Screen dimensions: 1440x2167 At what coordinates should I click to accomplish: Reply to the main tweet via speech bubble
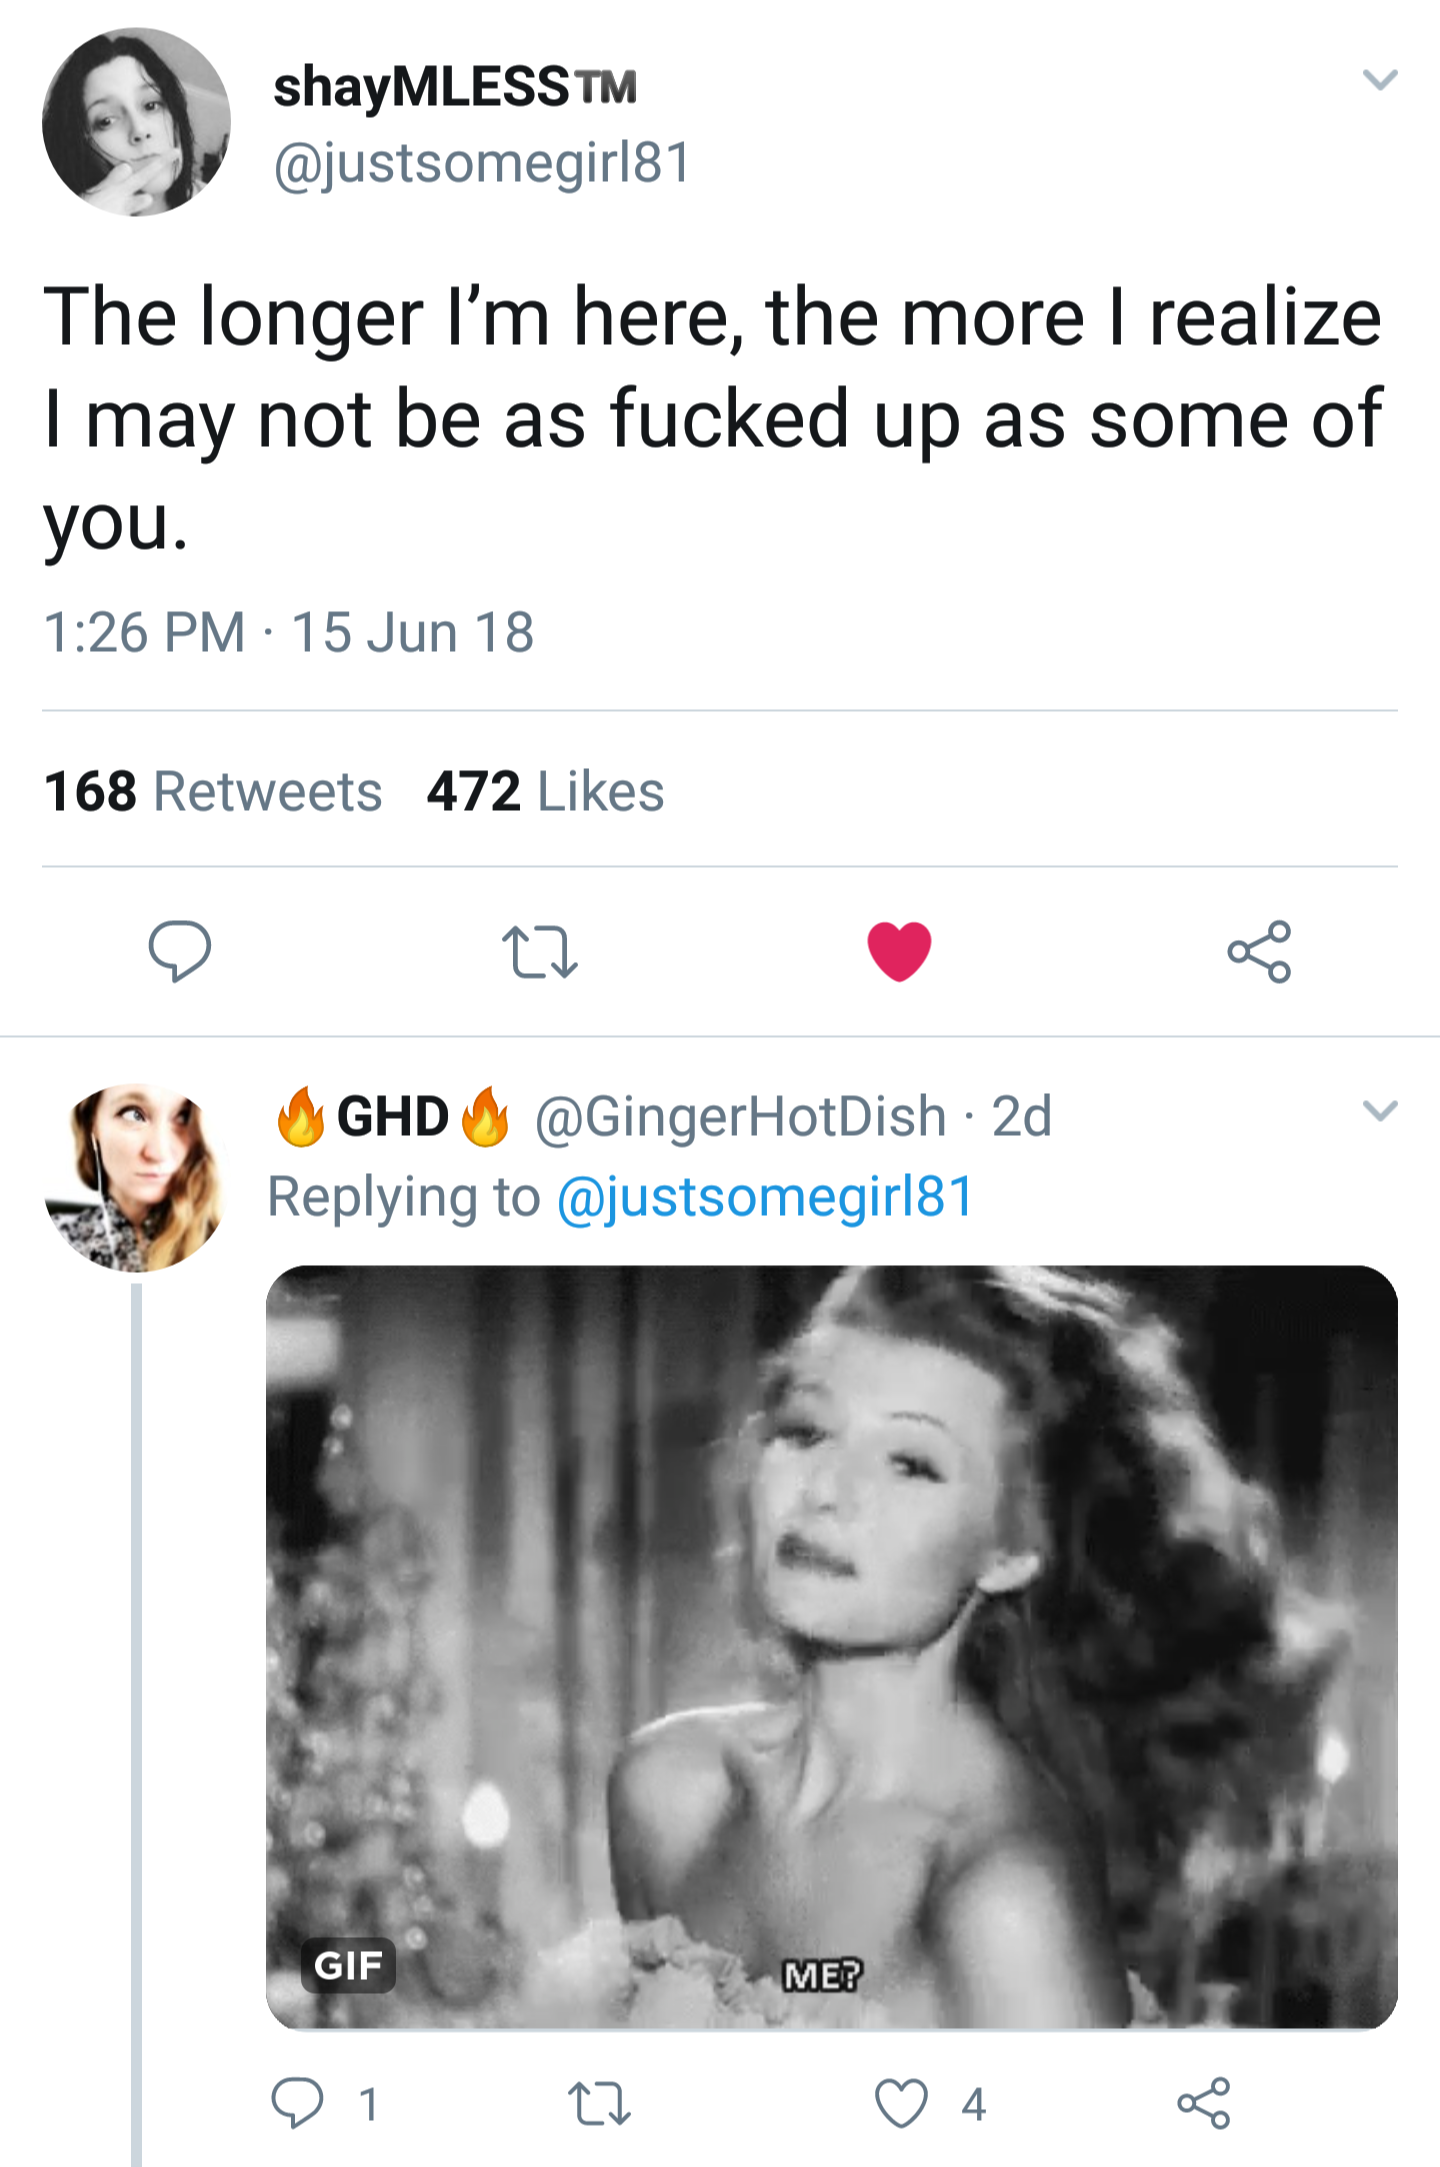click(180, 950)
